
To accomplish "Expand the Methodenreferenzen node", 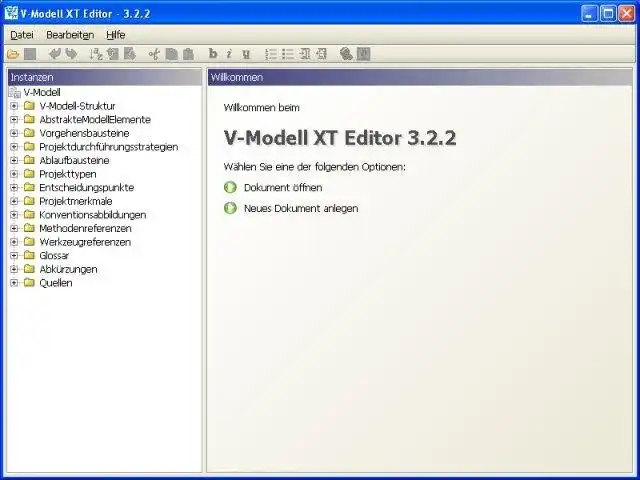I will coord(14,228).
